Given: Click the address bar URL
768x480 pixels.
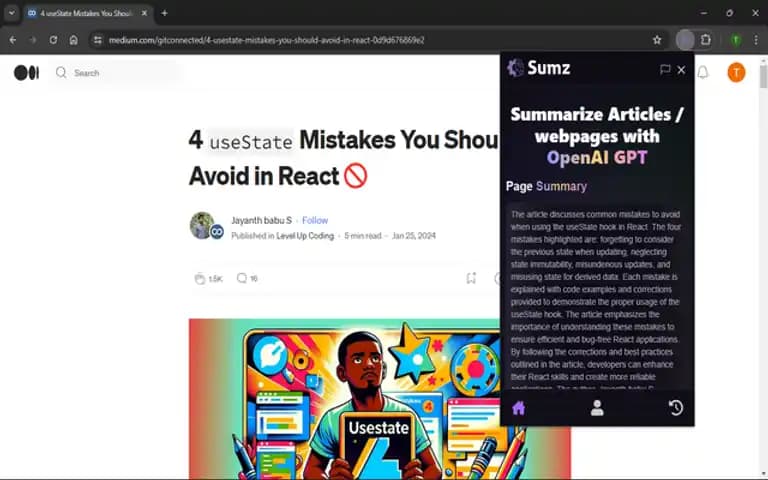Looking at the screenshot, I should (x=266, y=40).
